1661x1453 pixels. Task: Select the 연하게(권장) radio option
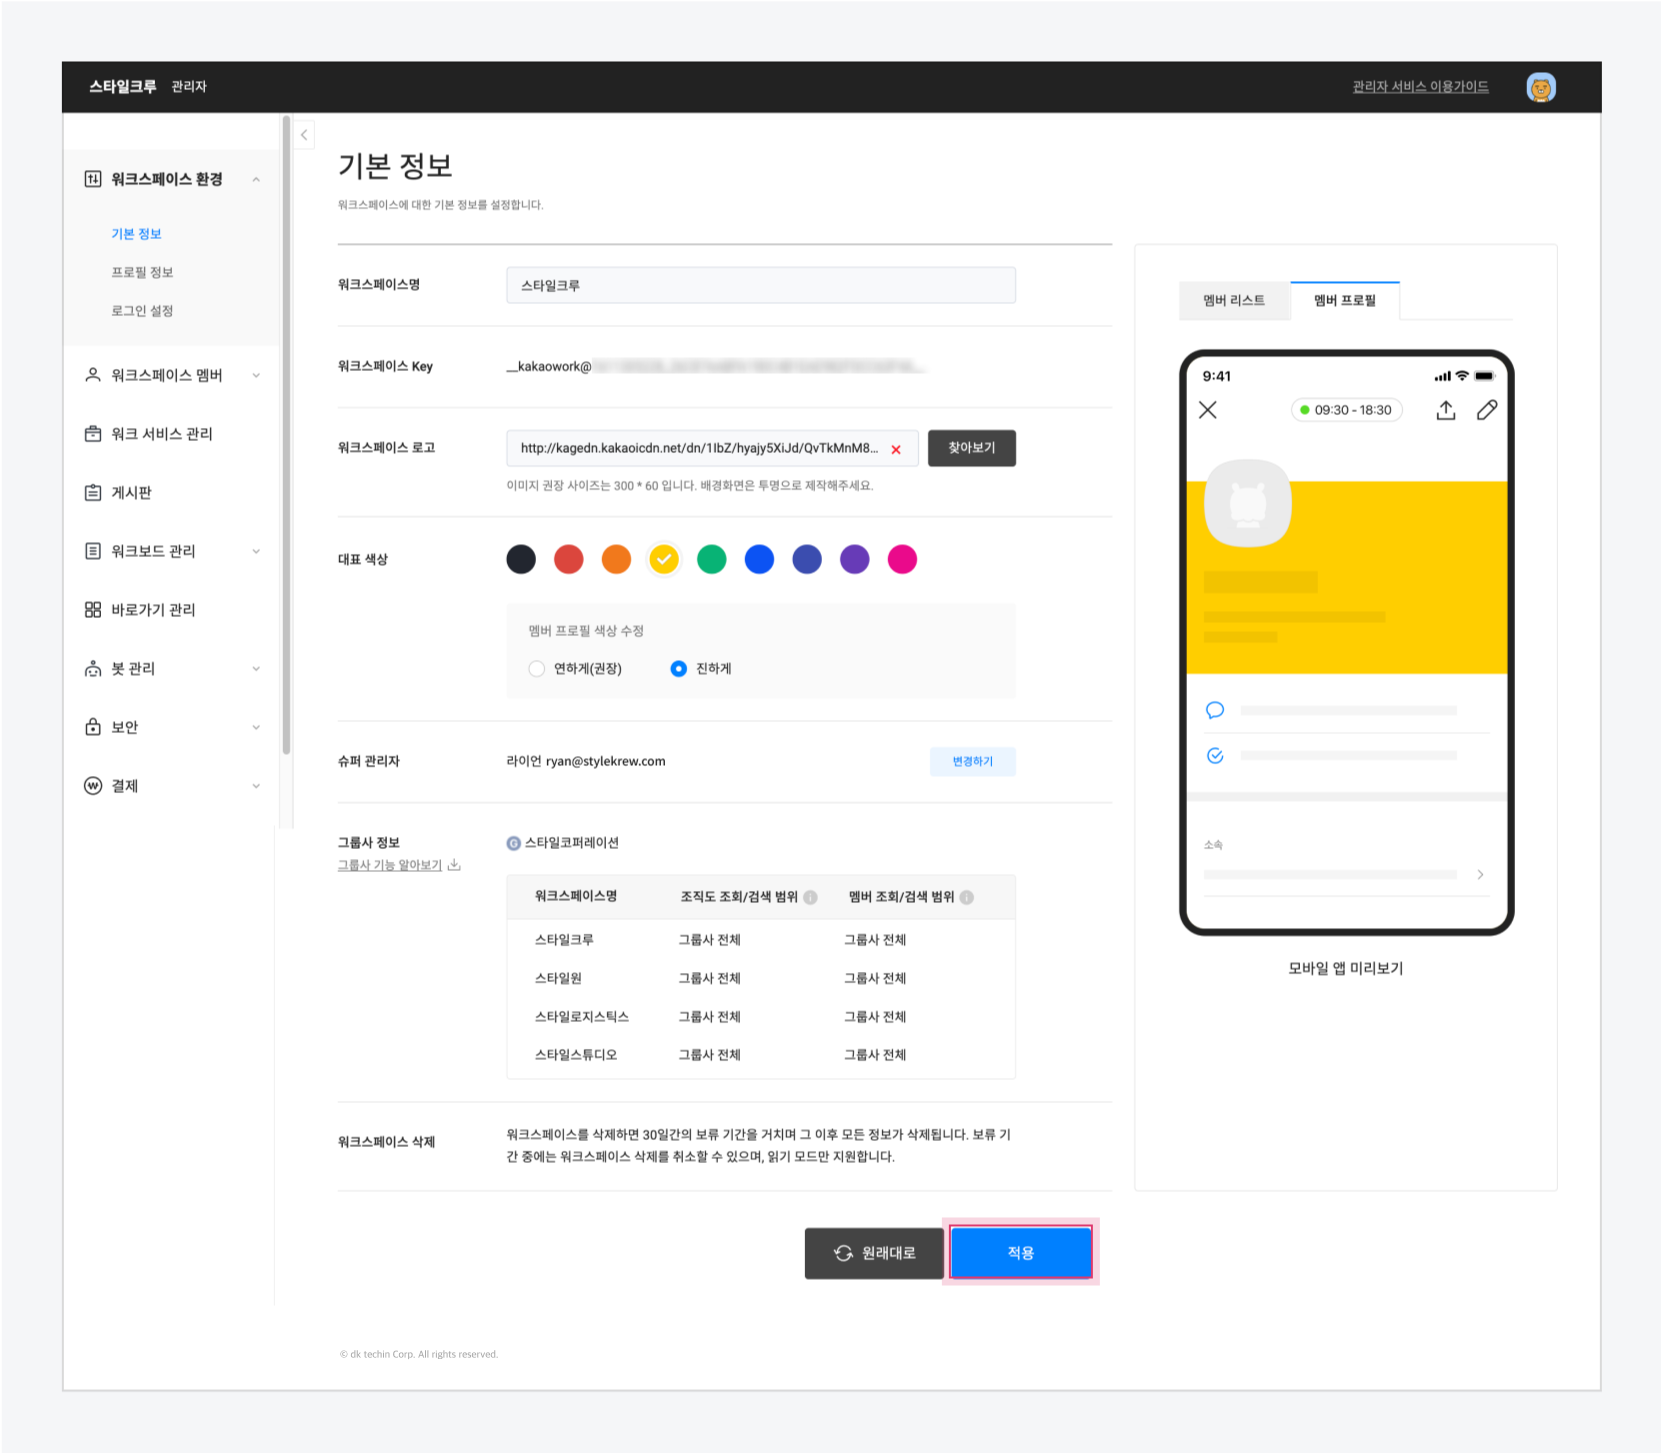click(537, 669)
